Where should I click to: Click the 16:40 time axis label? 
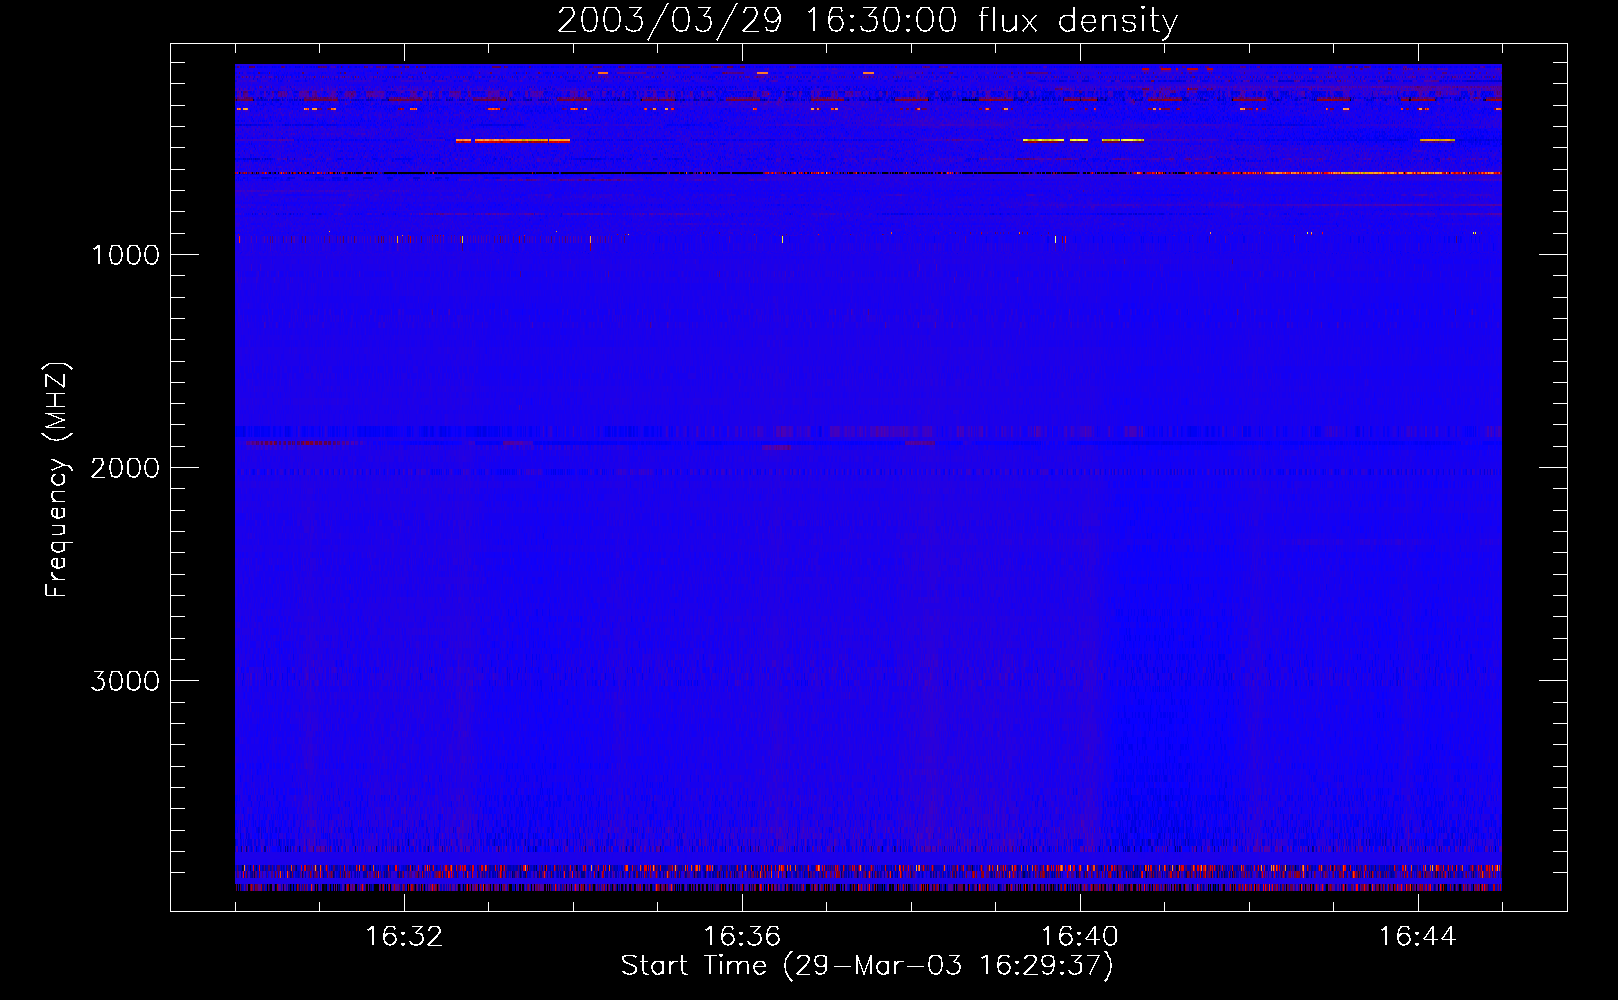tap(1080, 937)
